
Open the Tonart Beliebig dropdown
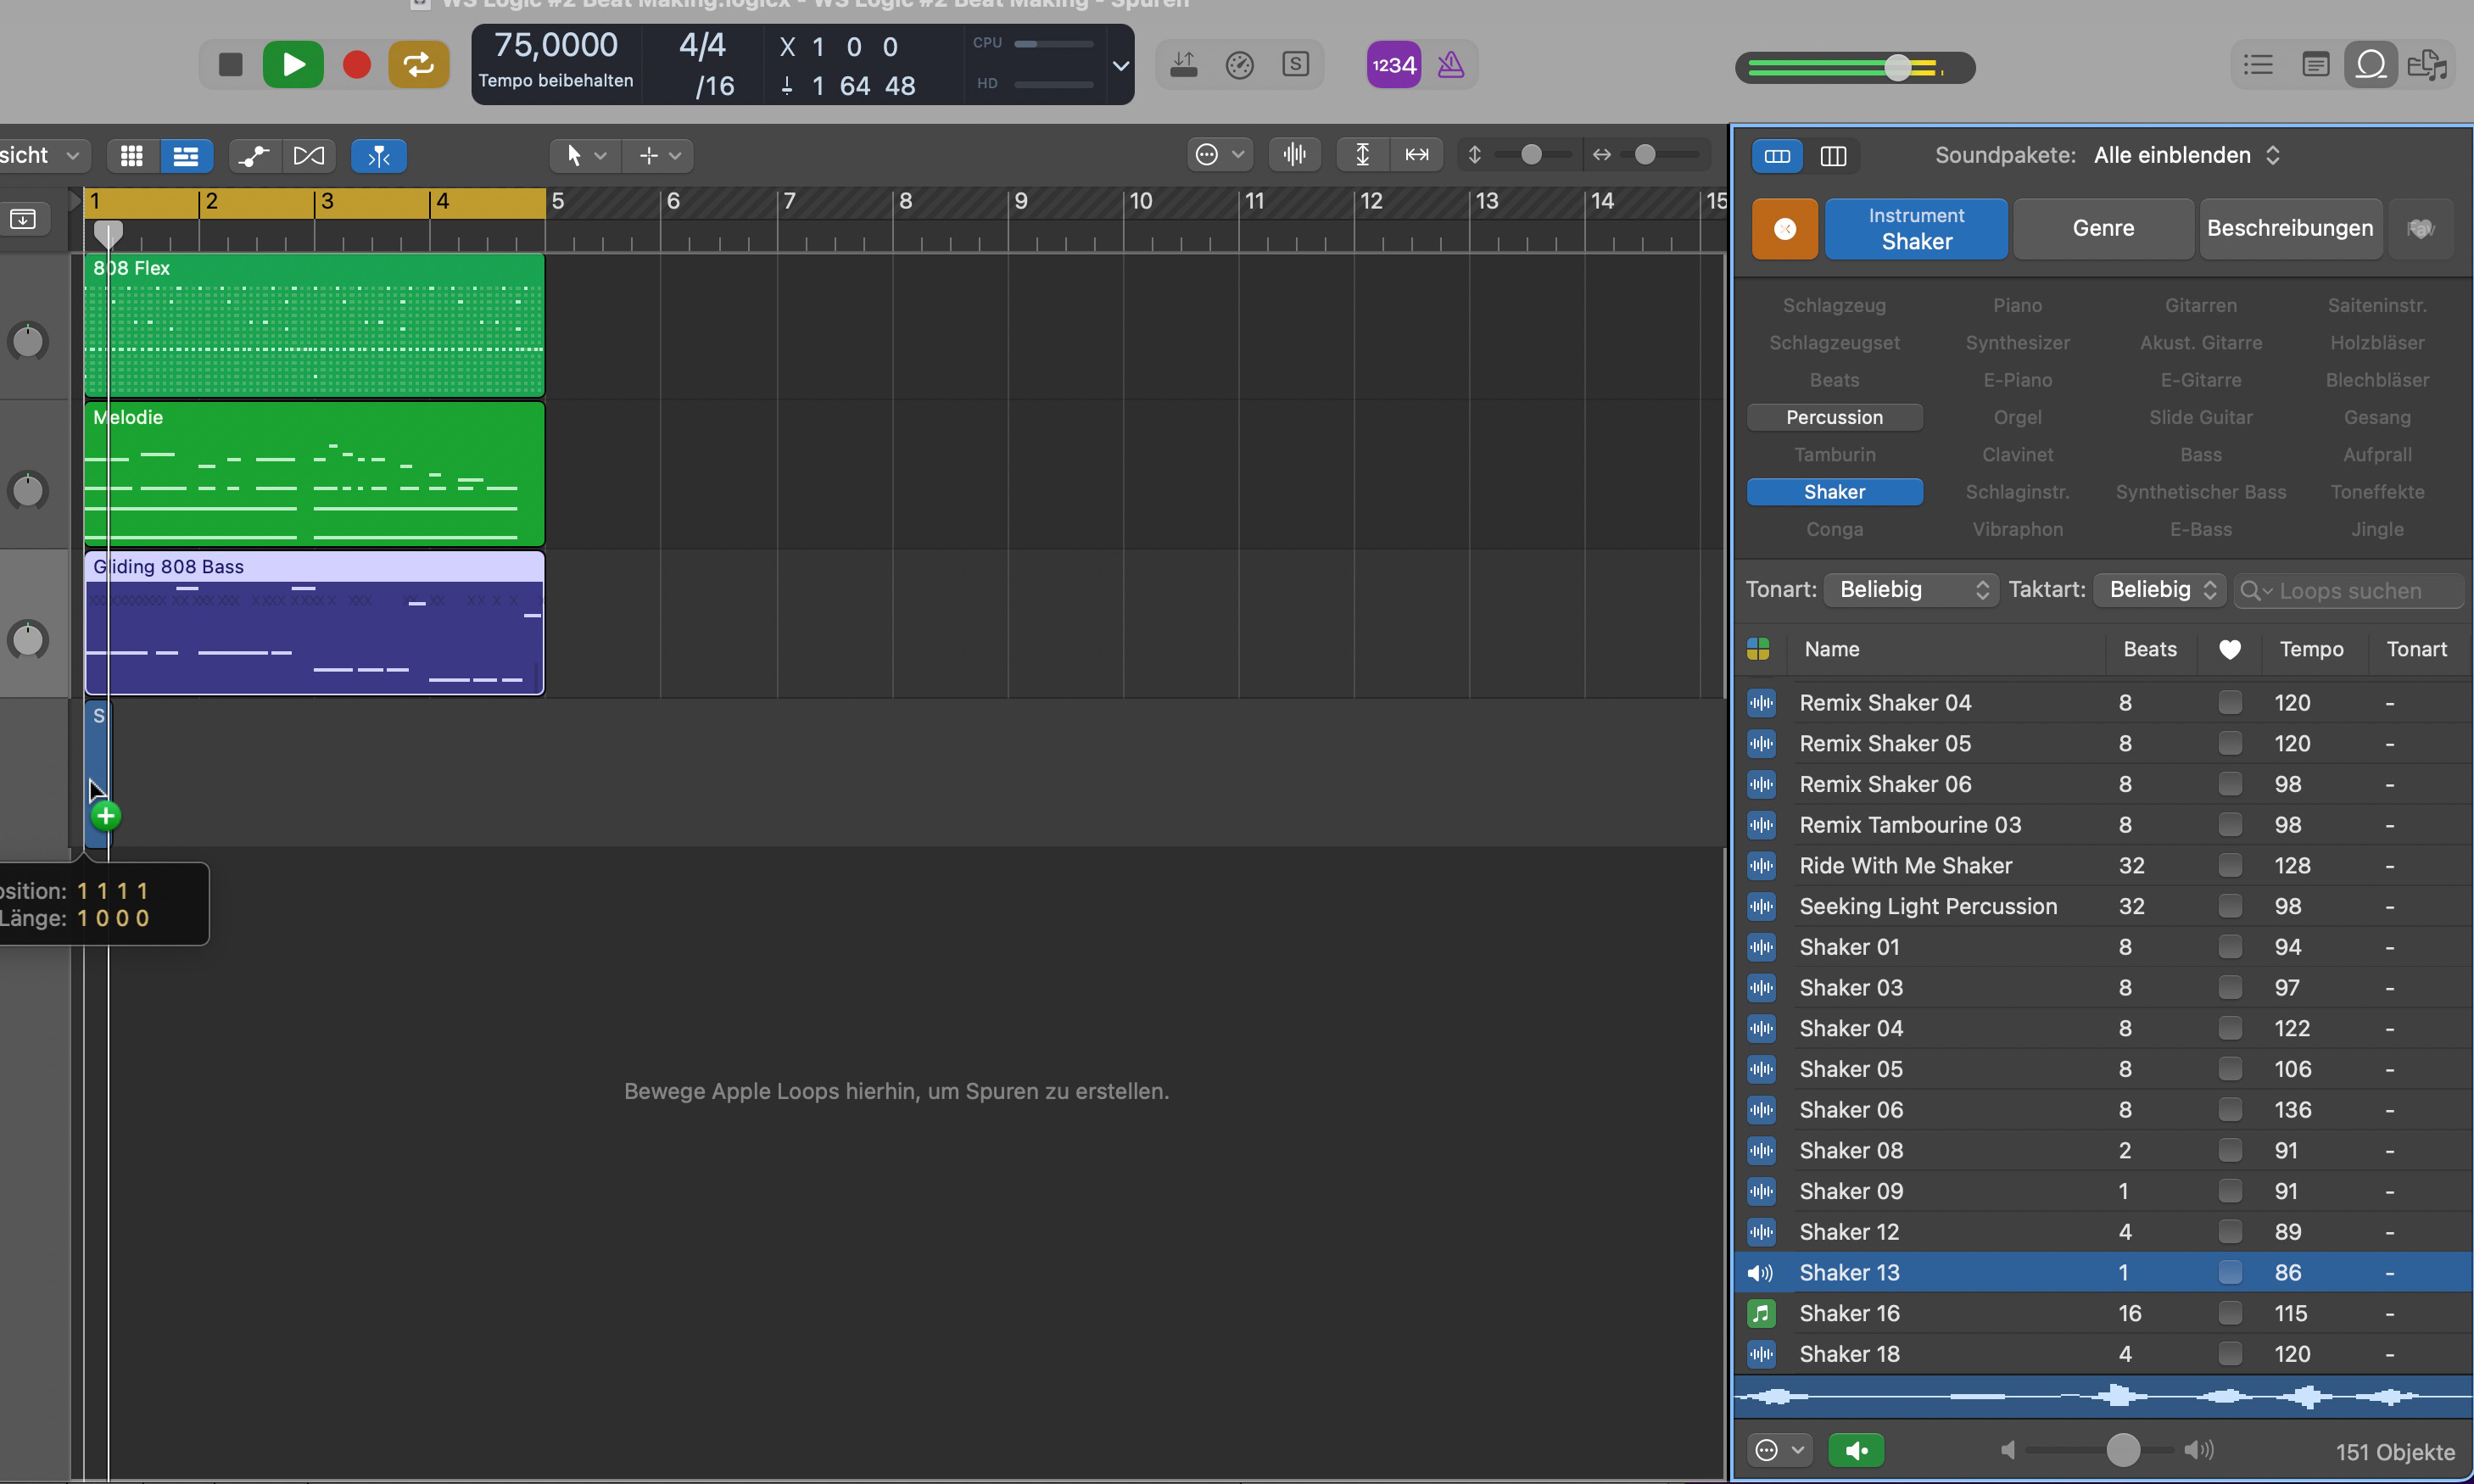(1911, 590)
